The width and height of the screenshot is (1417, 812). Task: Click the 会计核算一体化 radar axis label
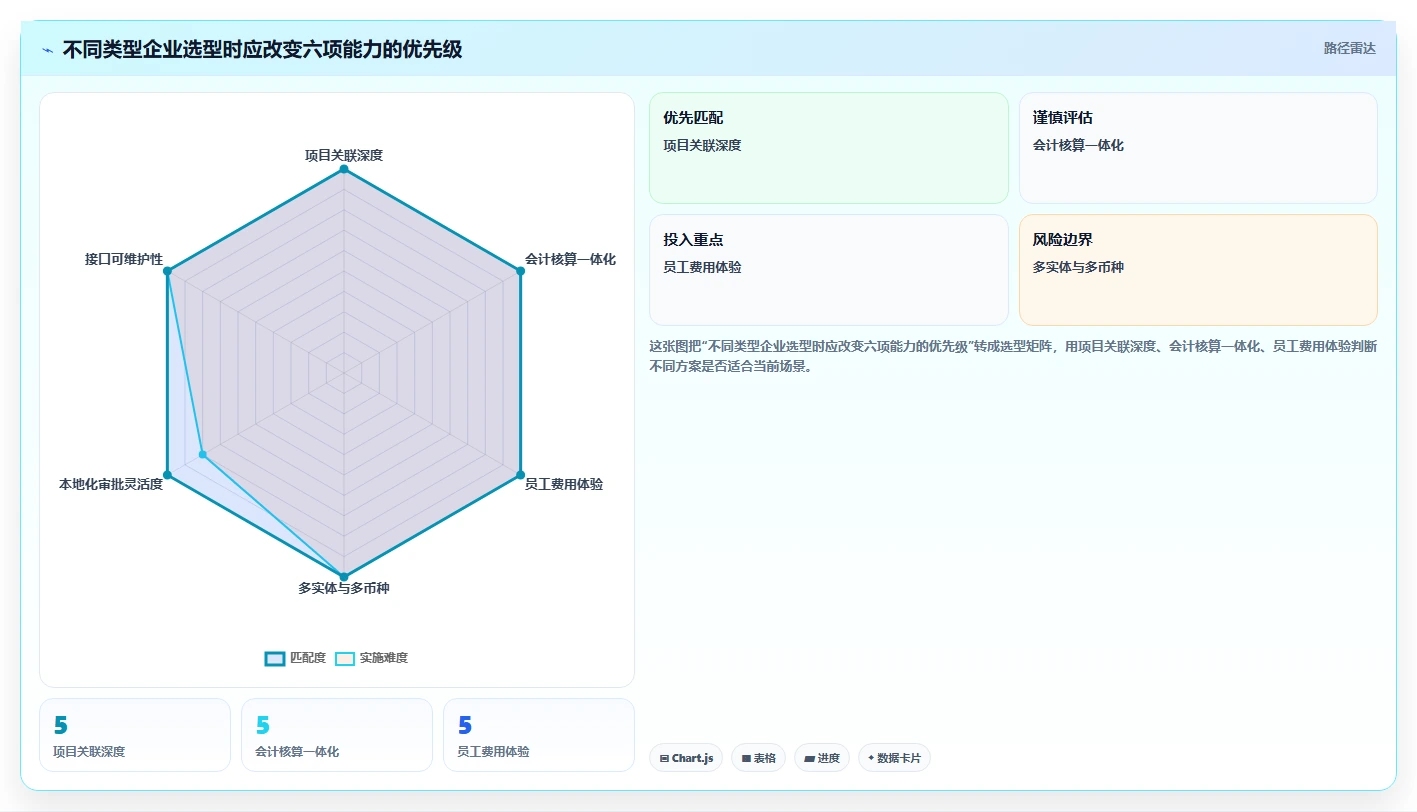click(x=570, y=259)
